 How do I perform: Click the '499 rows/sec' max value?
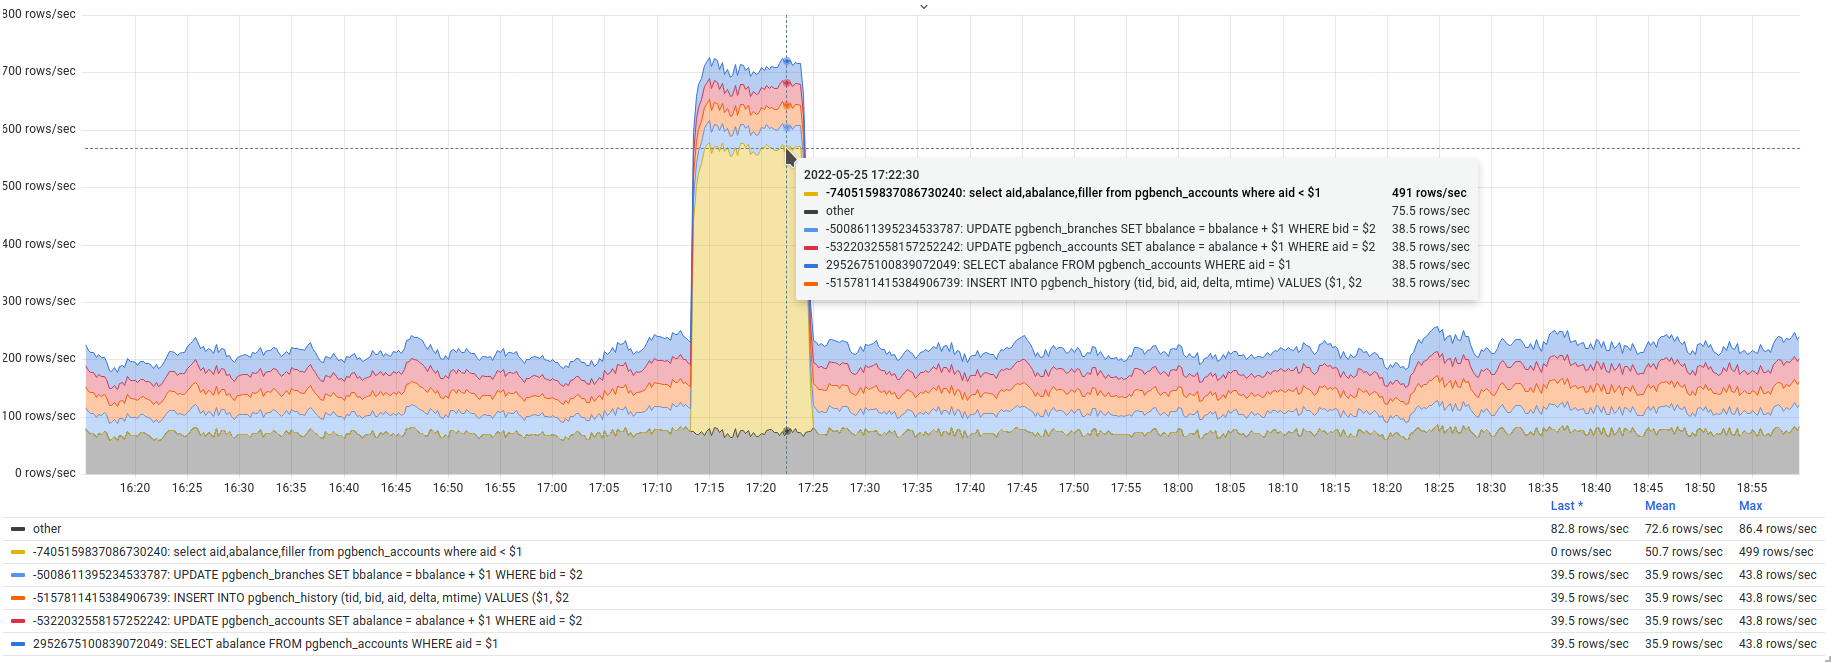coord(1776,552)
